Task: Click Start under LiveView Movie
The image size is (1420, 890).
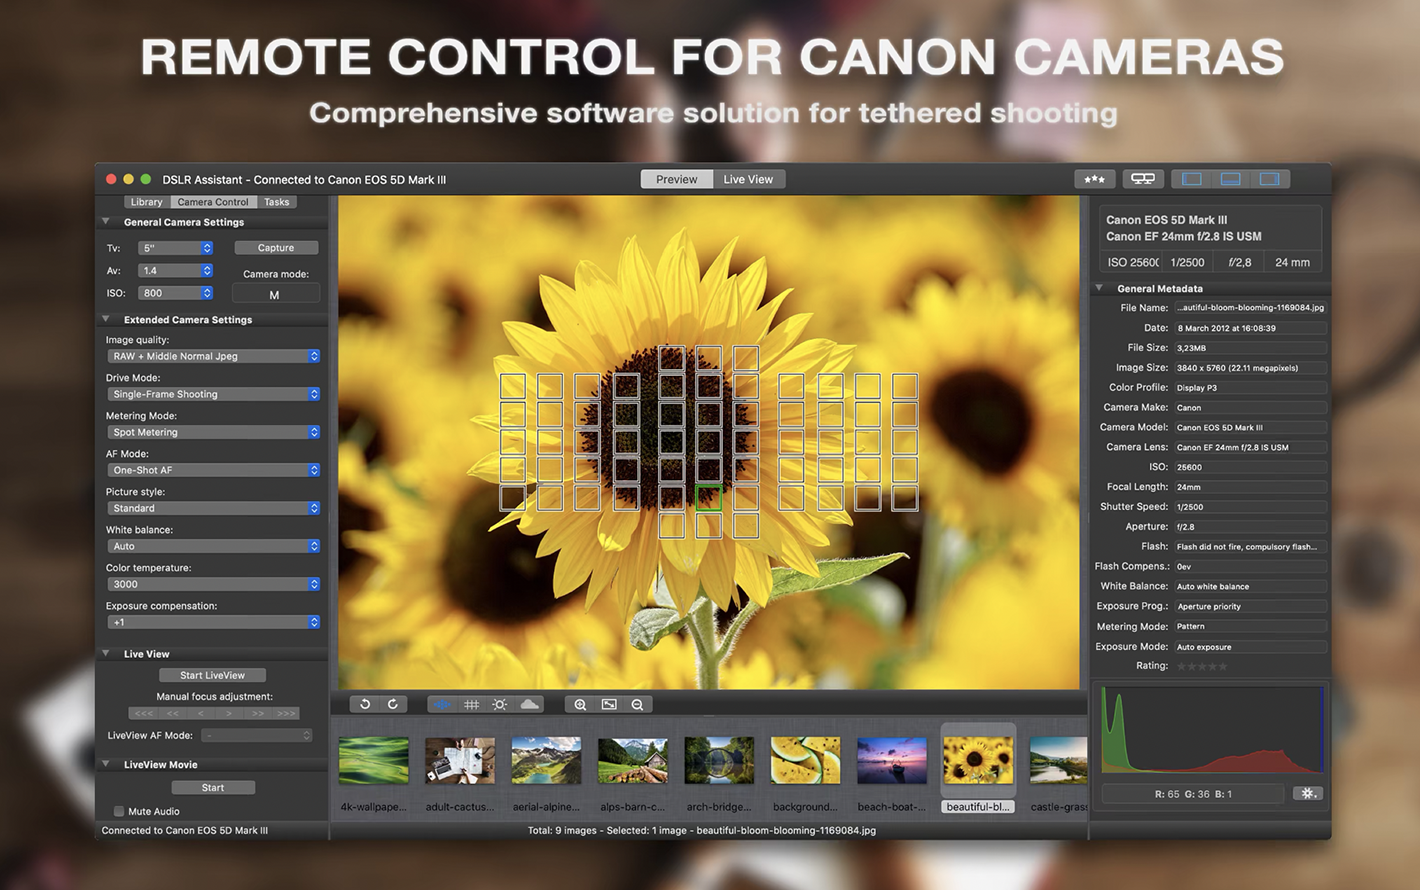Action: (x=213, y=788)
